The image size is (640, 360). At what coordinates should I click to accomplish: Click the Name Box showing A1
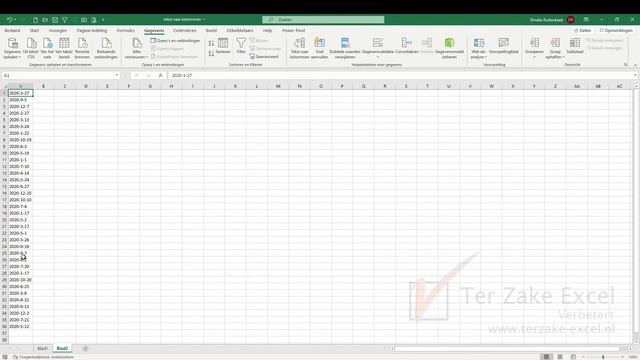[57, 76]
